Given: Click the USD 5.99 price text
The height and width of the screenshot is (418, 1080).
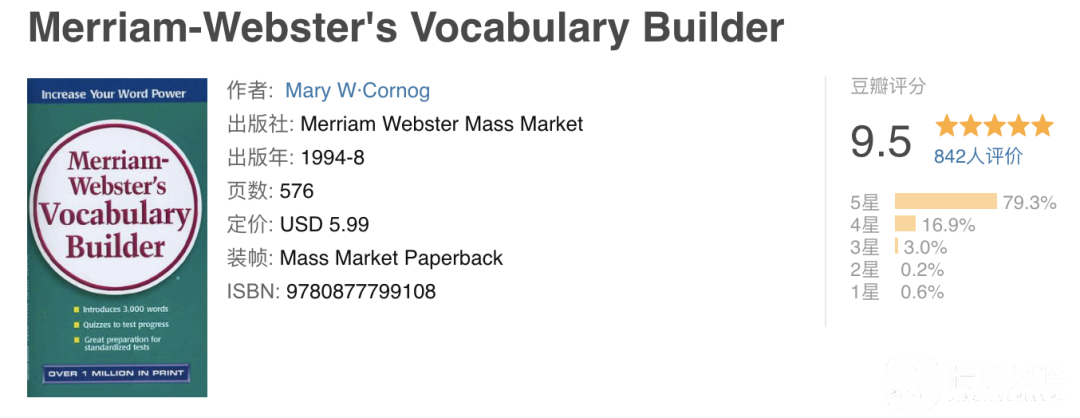Looking at the screenshot, I should 324,224.
